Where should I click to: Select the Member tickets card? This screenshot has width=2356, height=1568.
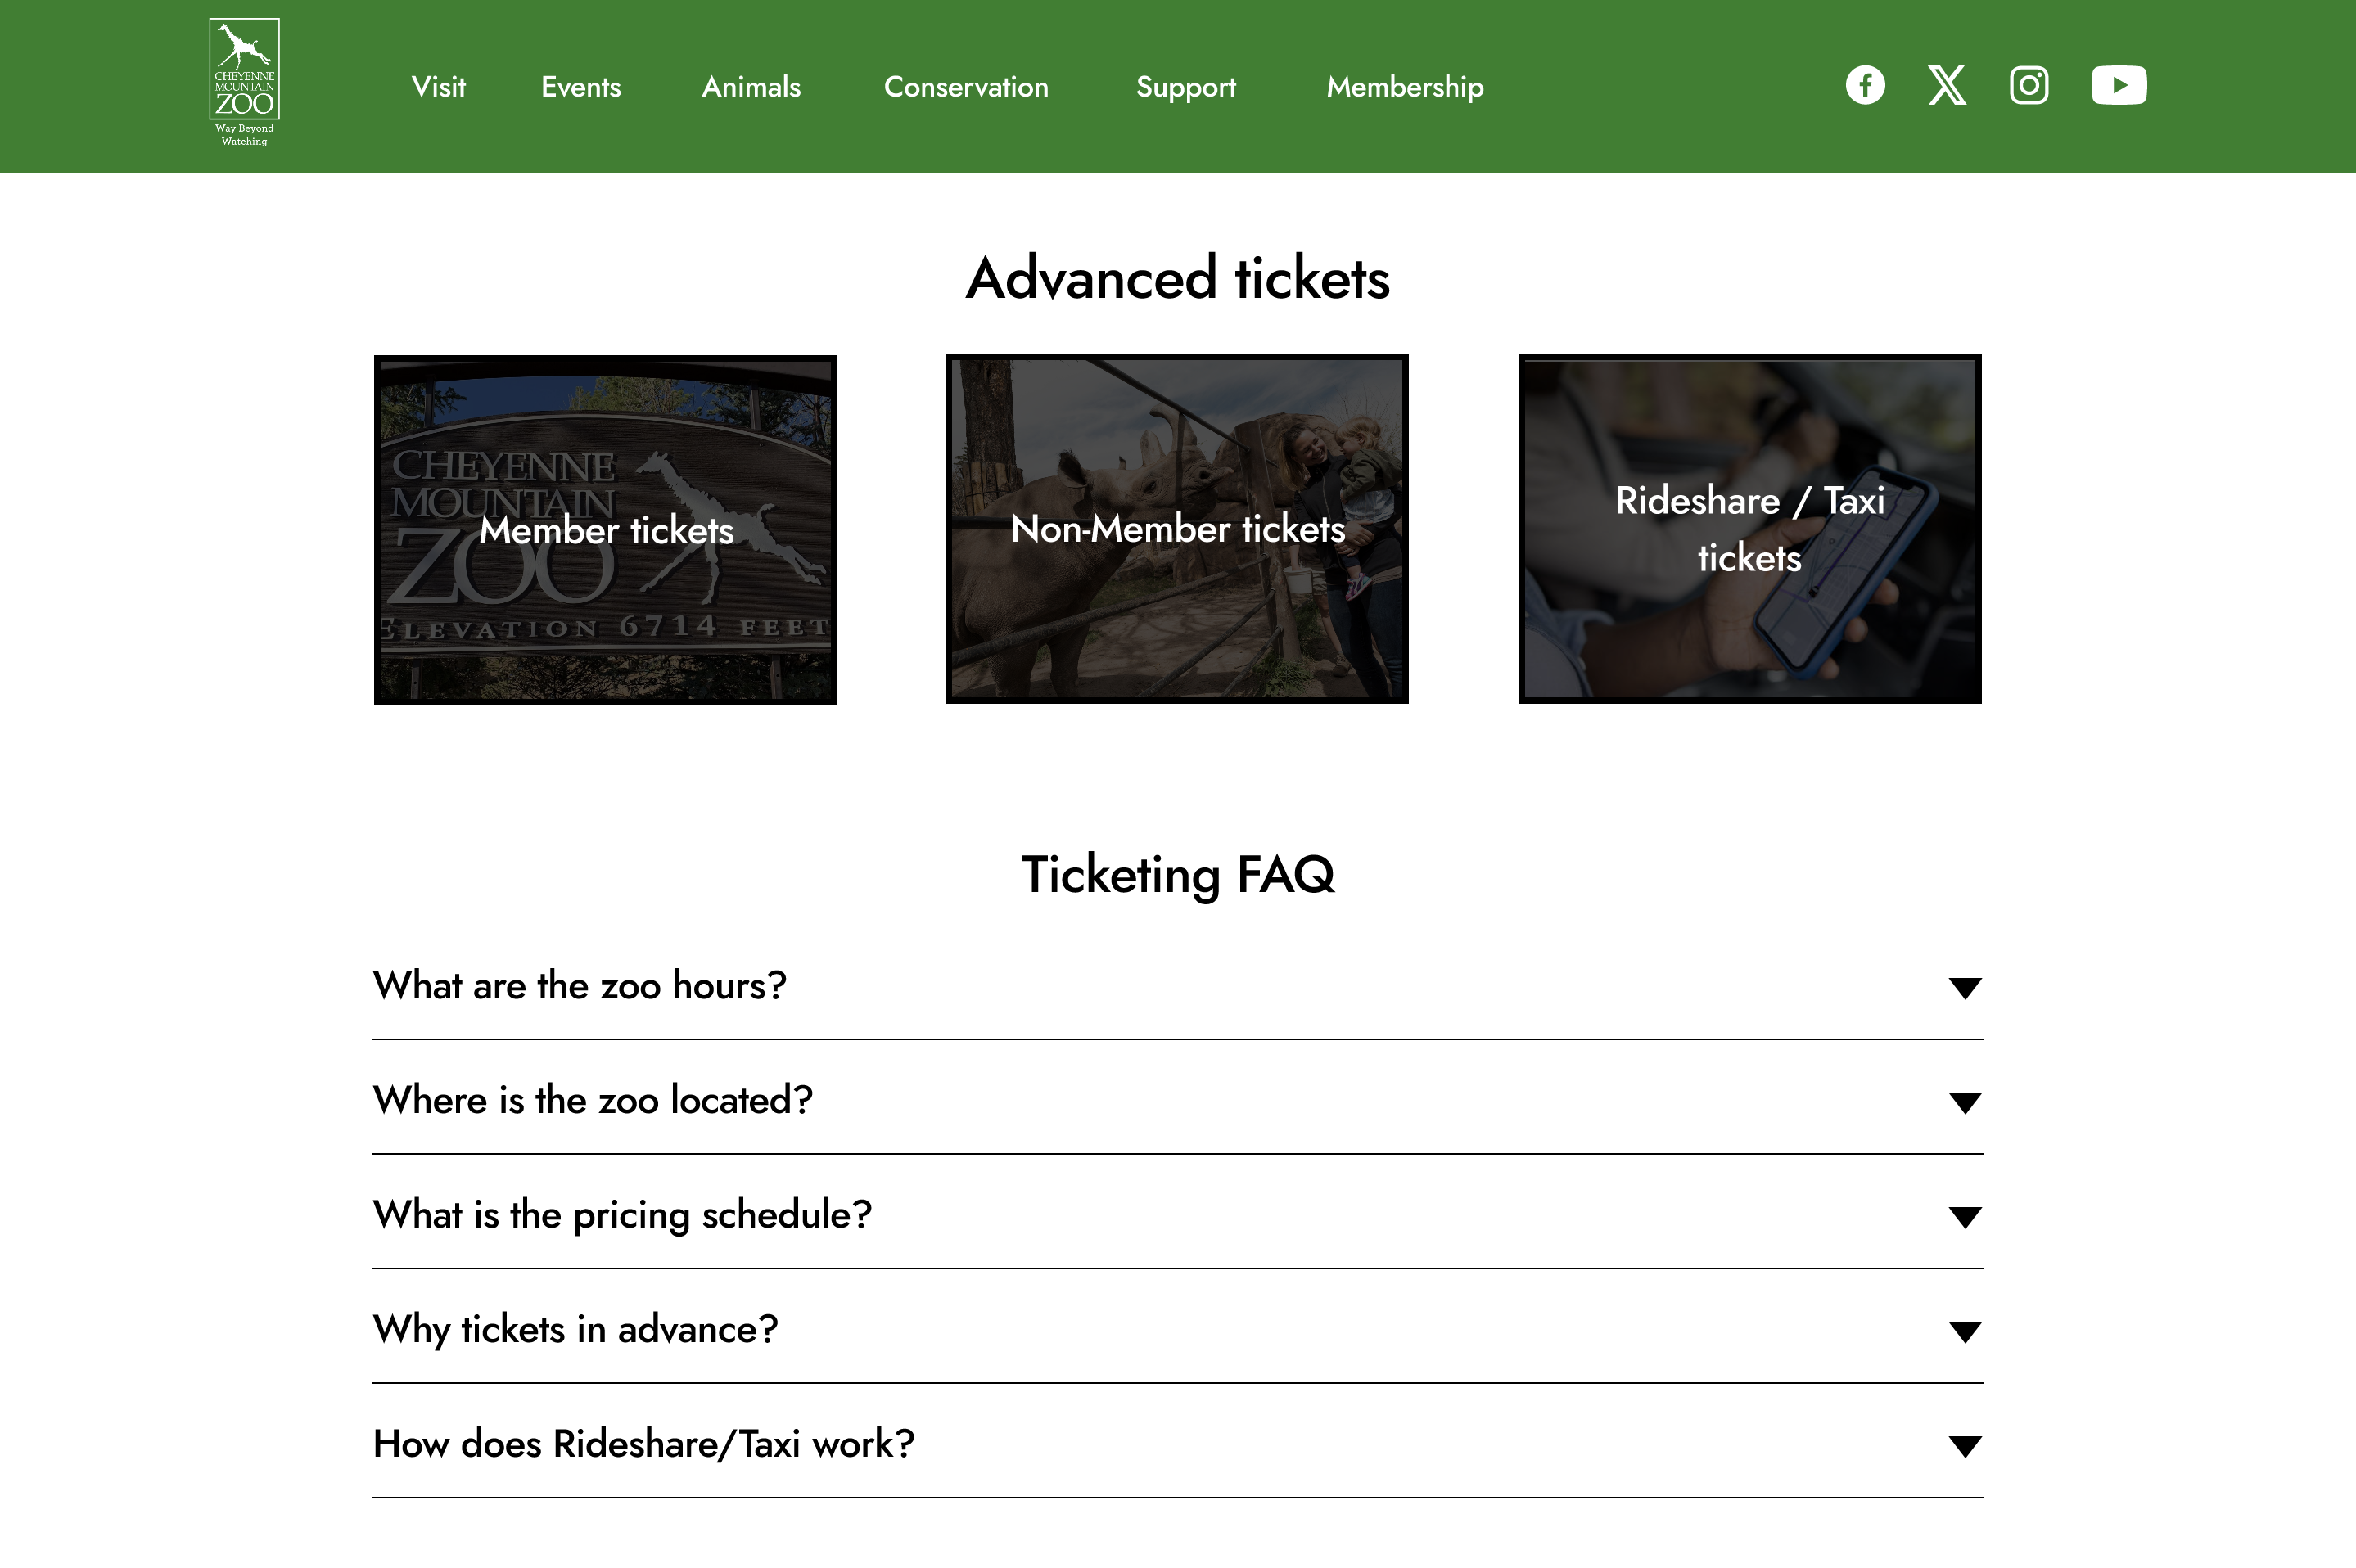(x=605, y=530)
